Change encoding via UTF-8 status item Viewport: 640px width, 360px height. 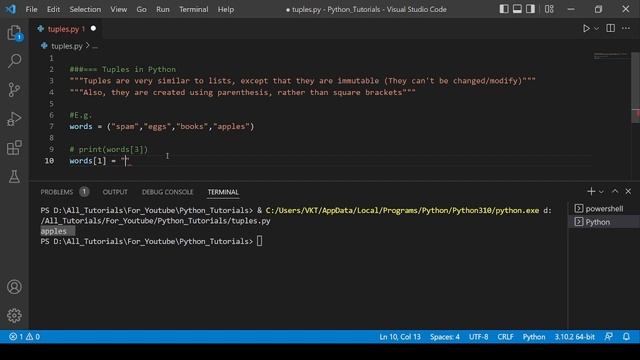[478, 337]
